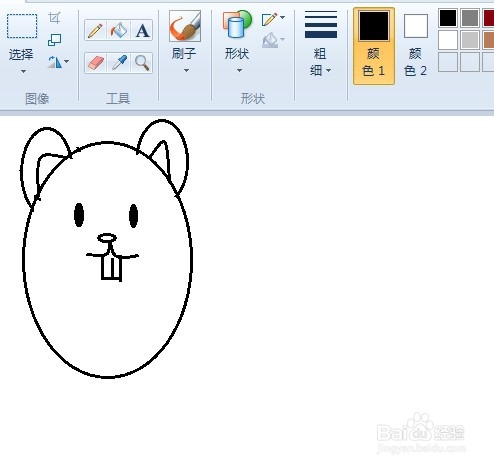Viewport: 494px width, 466px height.
Task: Click the 刷子 label text
Action: pos(184,53)
